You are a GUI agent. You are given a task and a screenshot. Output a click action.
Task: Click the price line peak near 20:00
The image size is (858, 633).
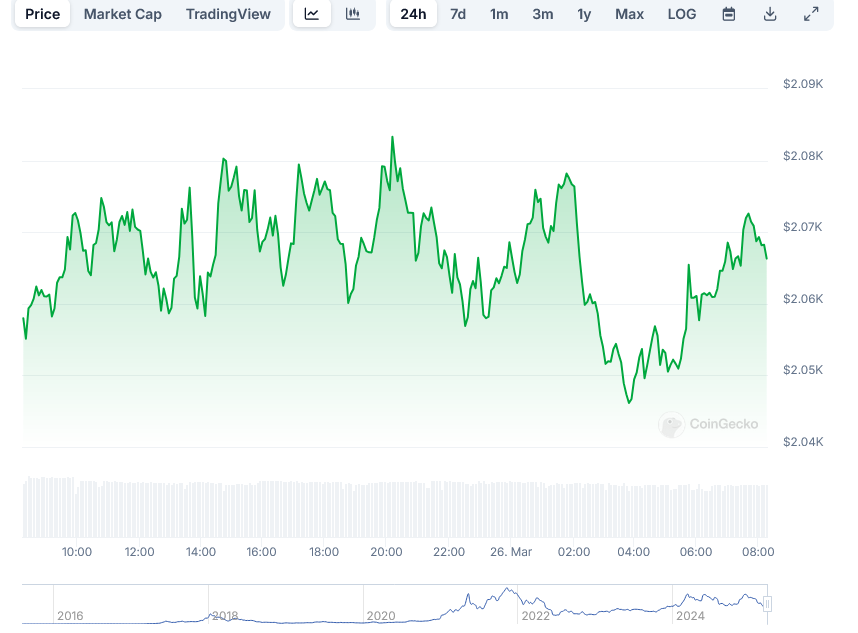392,137
